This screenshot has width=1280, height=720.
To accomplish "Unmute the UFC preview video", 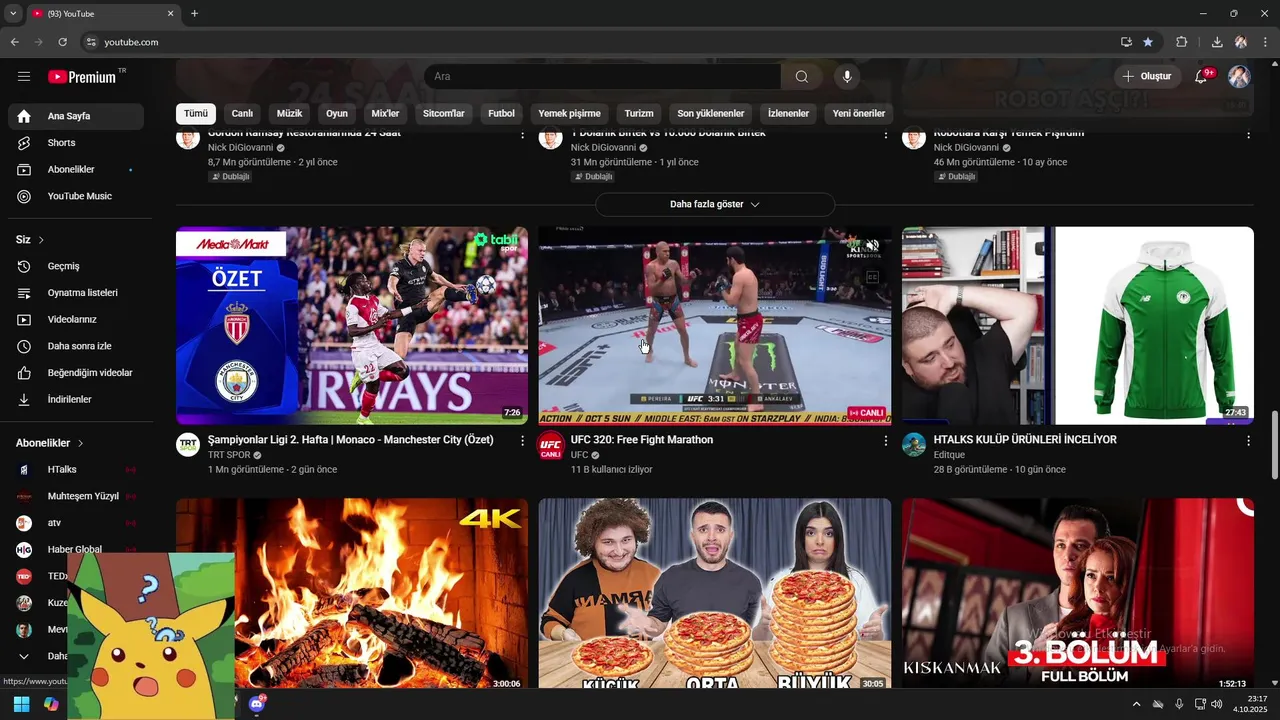I will (x=872, y=246).
